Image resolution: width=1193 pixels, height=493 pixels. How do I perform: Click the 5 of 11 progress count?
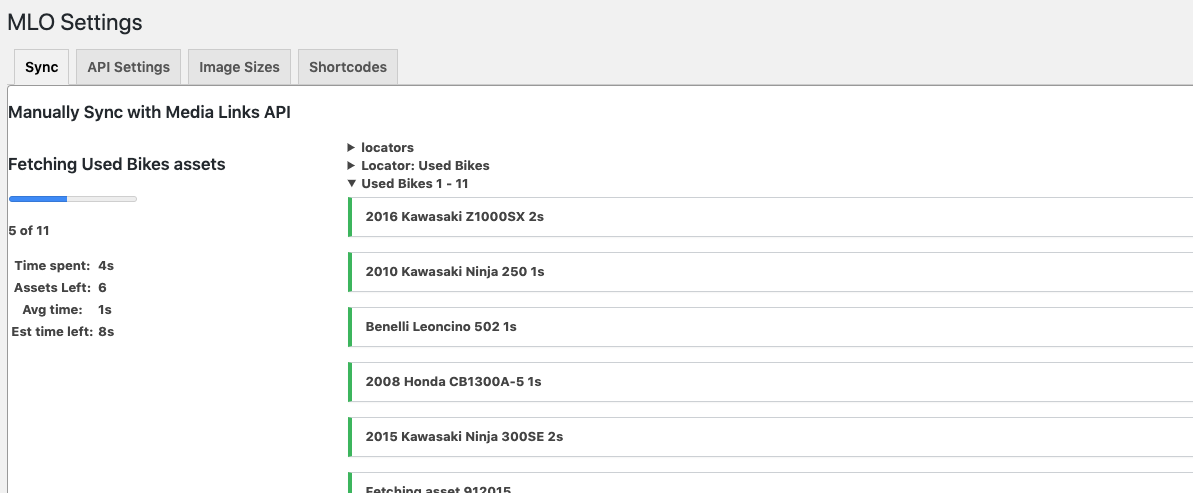(29, 231)
